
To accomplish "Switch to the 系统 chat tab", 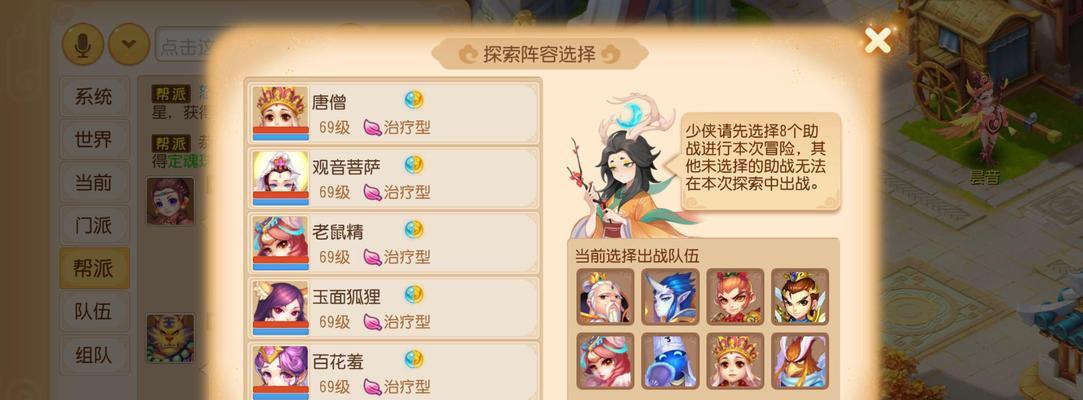I will (94, 97).
